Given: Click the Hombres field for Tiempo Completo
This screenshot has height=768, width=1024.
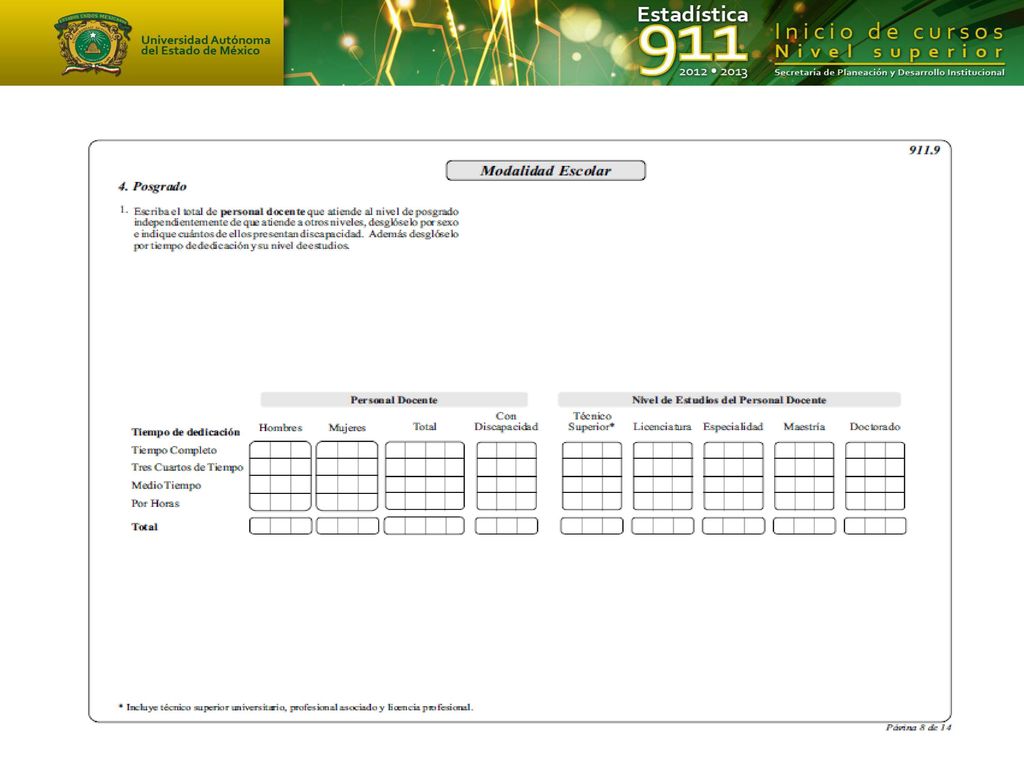Looking at the screenshot, I should (280, 450).
